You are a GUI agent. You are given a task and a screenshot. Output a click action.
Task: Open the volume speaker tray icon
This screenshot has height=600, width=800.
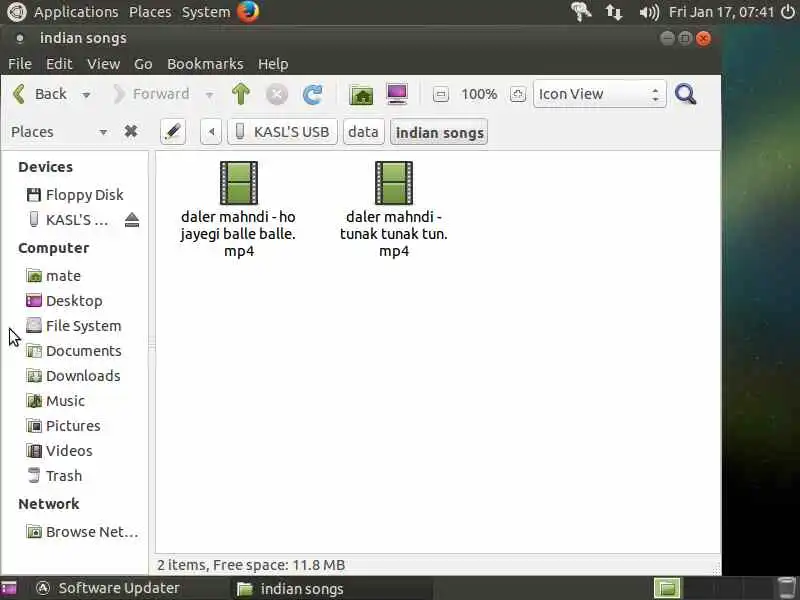648,11
